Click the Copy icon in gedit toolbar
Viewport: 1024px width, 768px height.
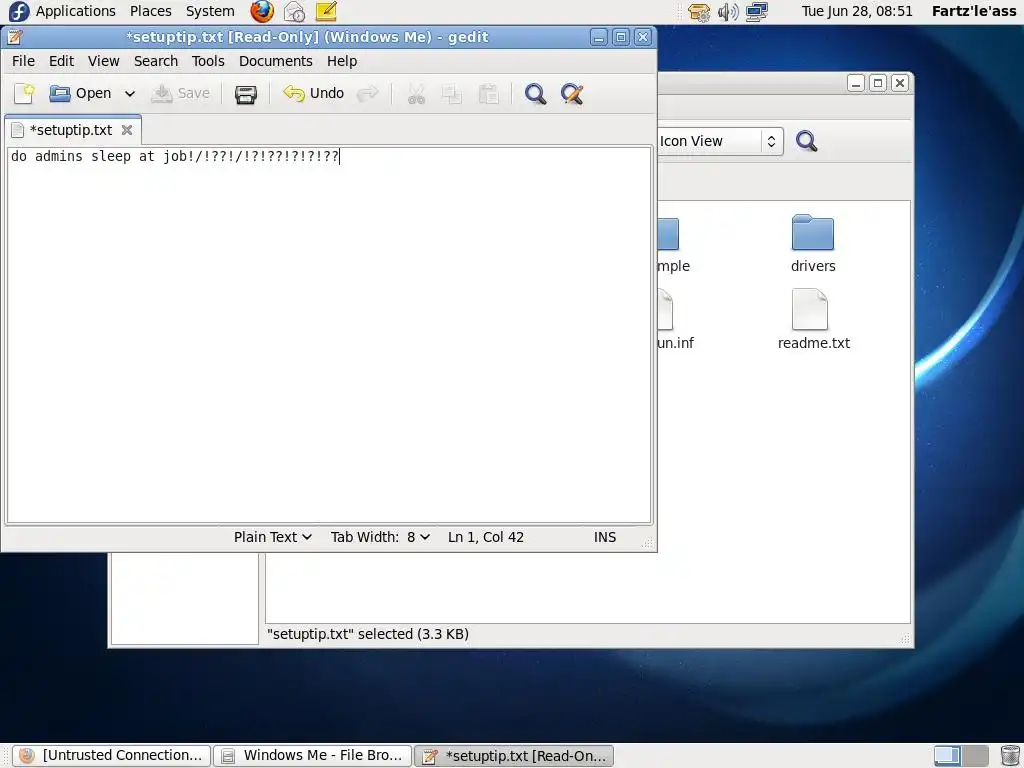coord(451,94)
